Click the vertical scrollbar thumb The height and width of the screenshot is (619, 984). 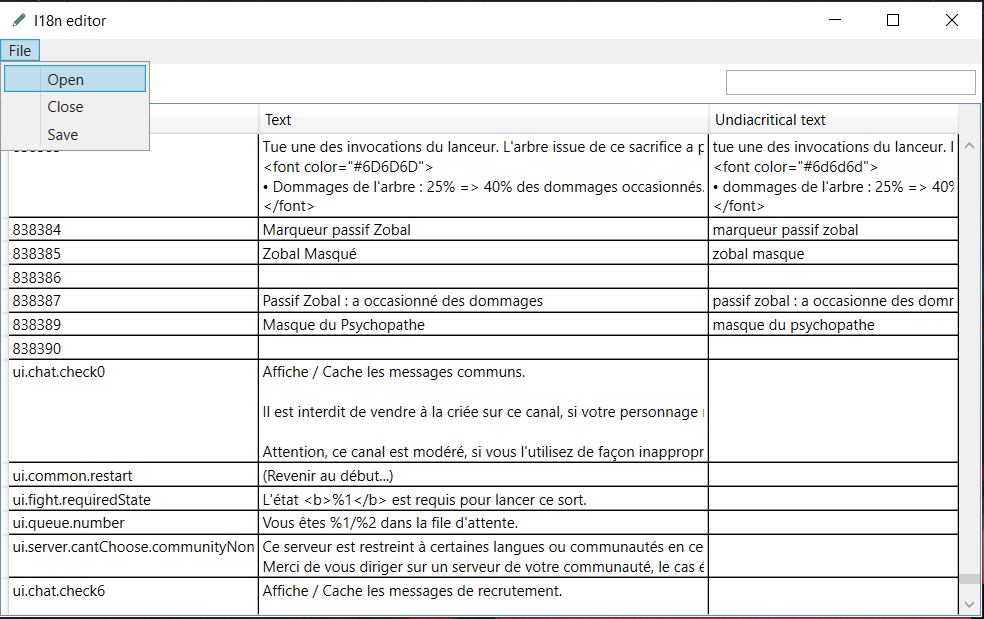(969, 579)
